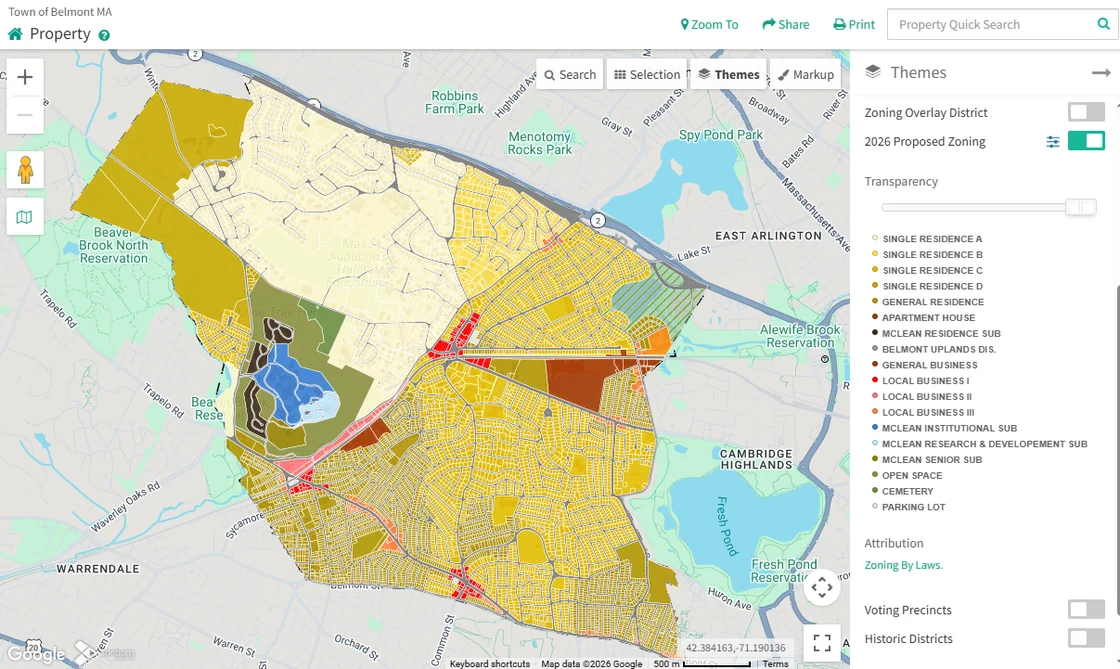Collapse the Themes panel with the arrow
This screenshot has height=669, width=1120.
[1101, 73]
